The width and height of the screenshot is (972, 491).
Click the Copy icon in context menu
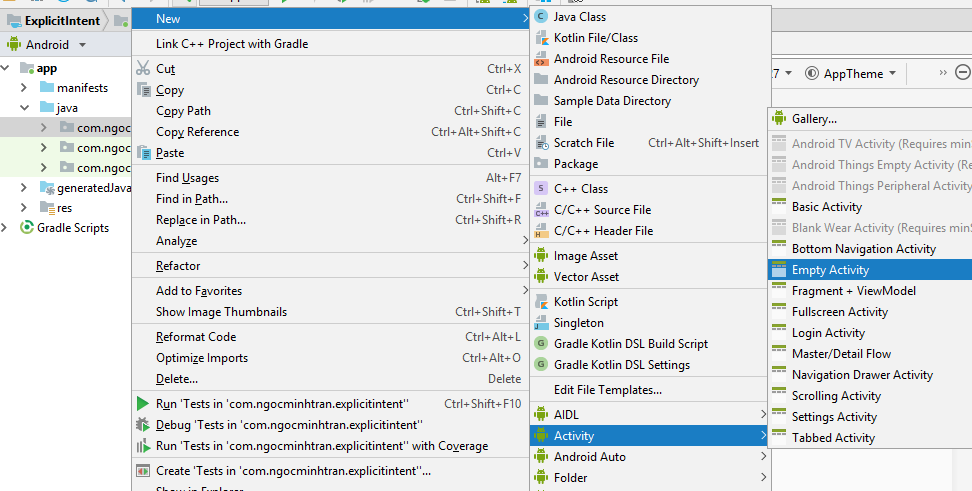point(143,90)
